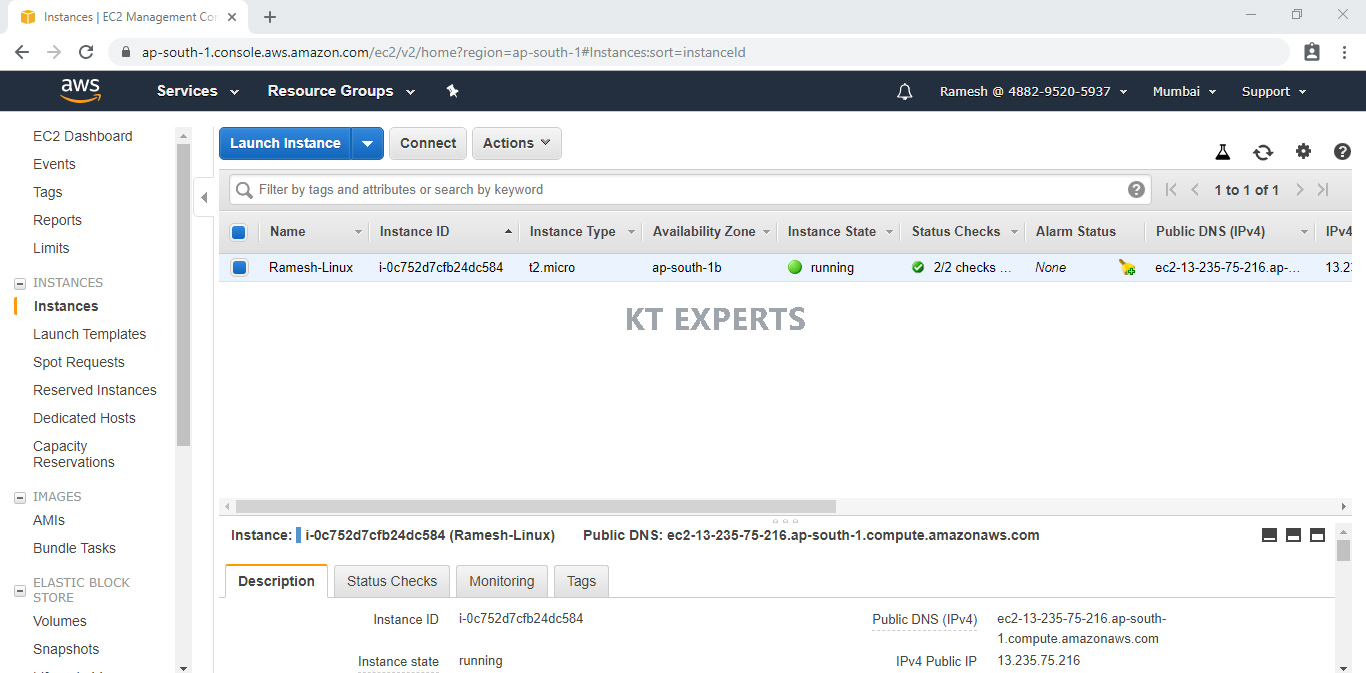Screen dimensions: 1366x673
Task: Collapse the IMAGES sidebar section
Action: (20, 497)
